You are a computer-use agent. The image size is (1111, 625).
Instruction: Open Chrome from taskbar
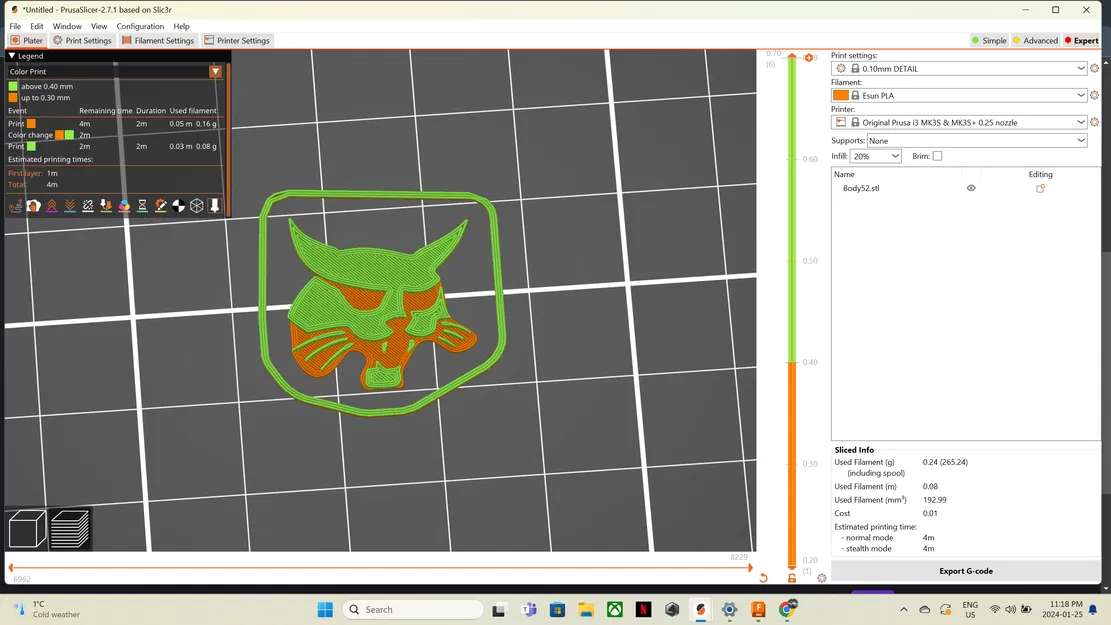click(787, 609)
